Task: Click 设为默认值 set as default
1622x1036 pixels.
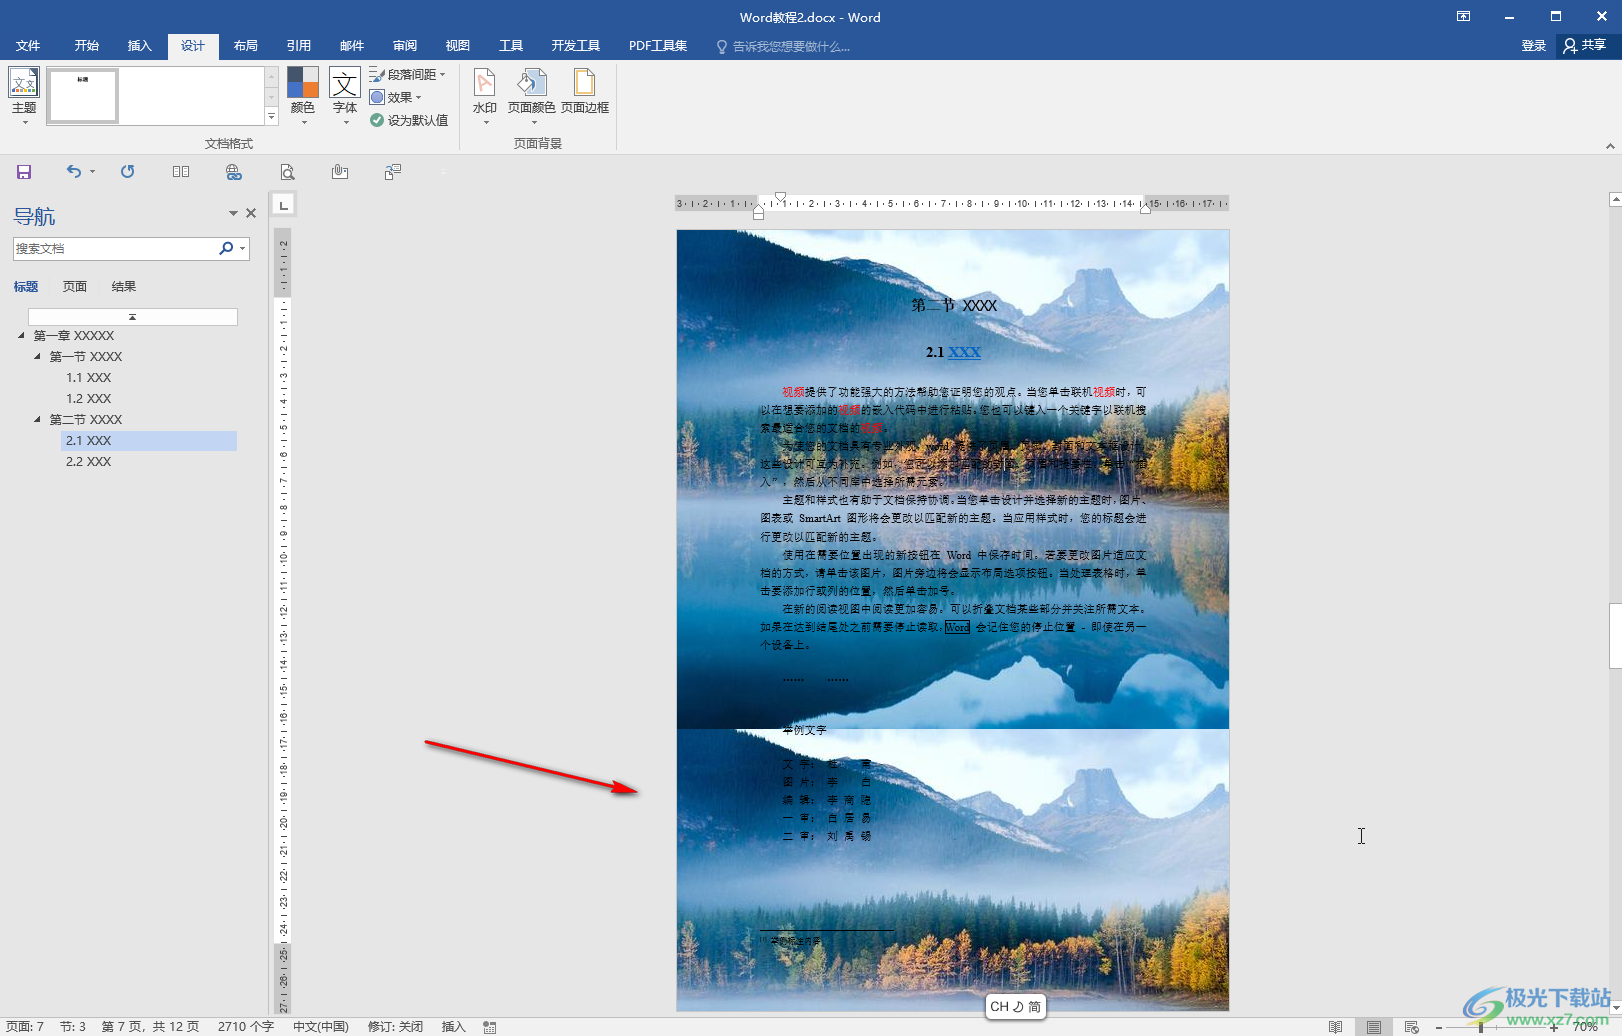Action: point(409,120)
